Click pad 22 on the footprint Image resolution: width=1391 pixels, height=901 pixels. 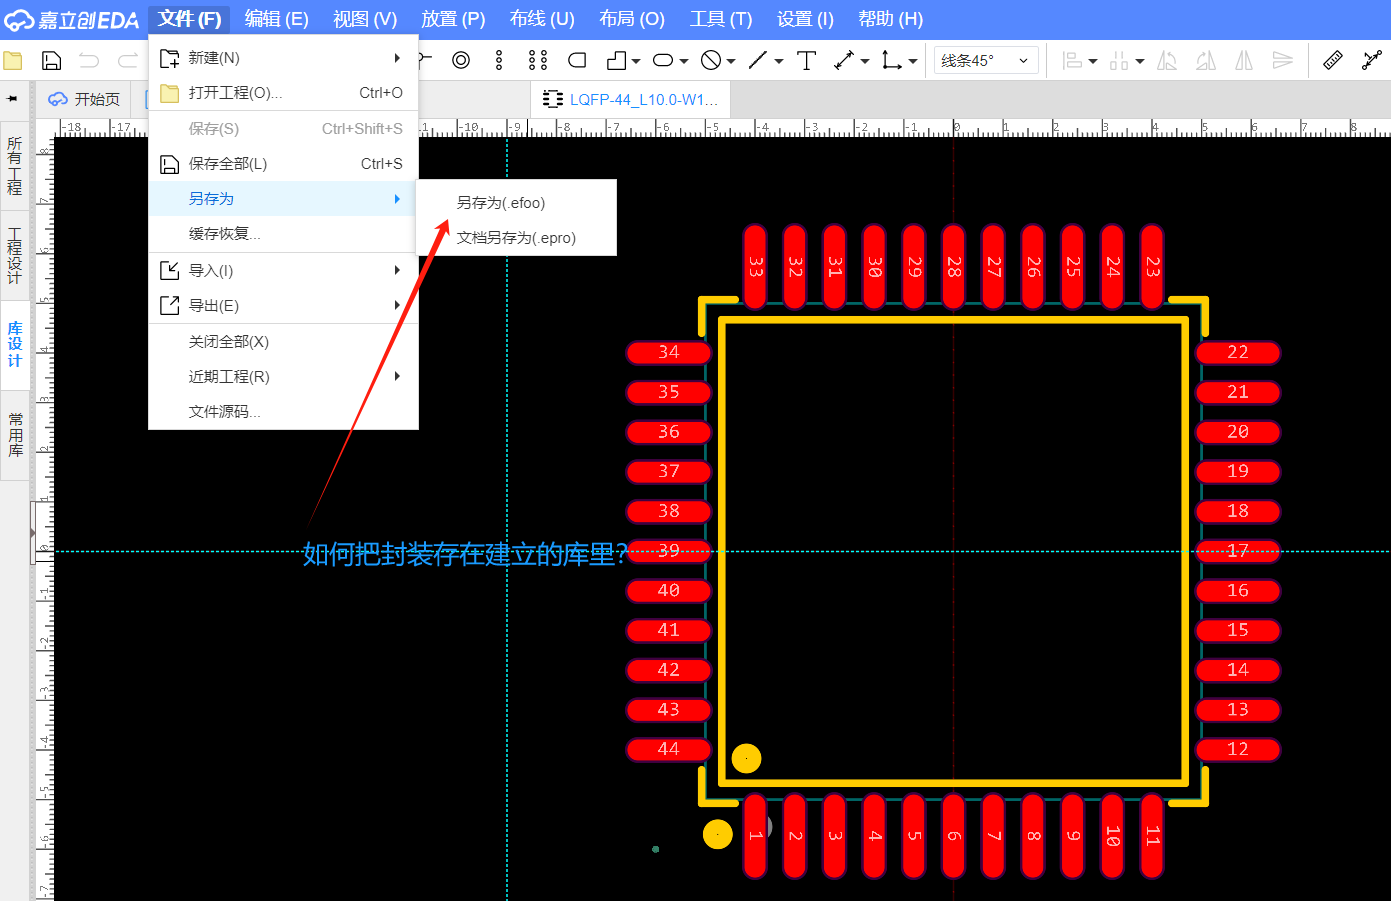[1237, 352]
